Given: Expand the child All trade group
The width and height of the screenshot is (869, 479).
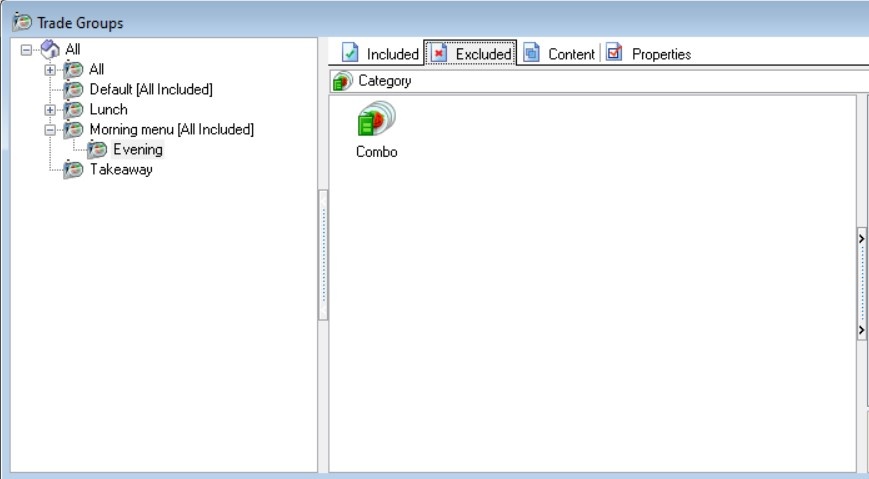Looking at the screenshot, I should point(50,69).
